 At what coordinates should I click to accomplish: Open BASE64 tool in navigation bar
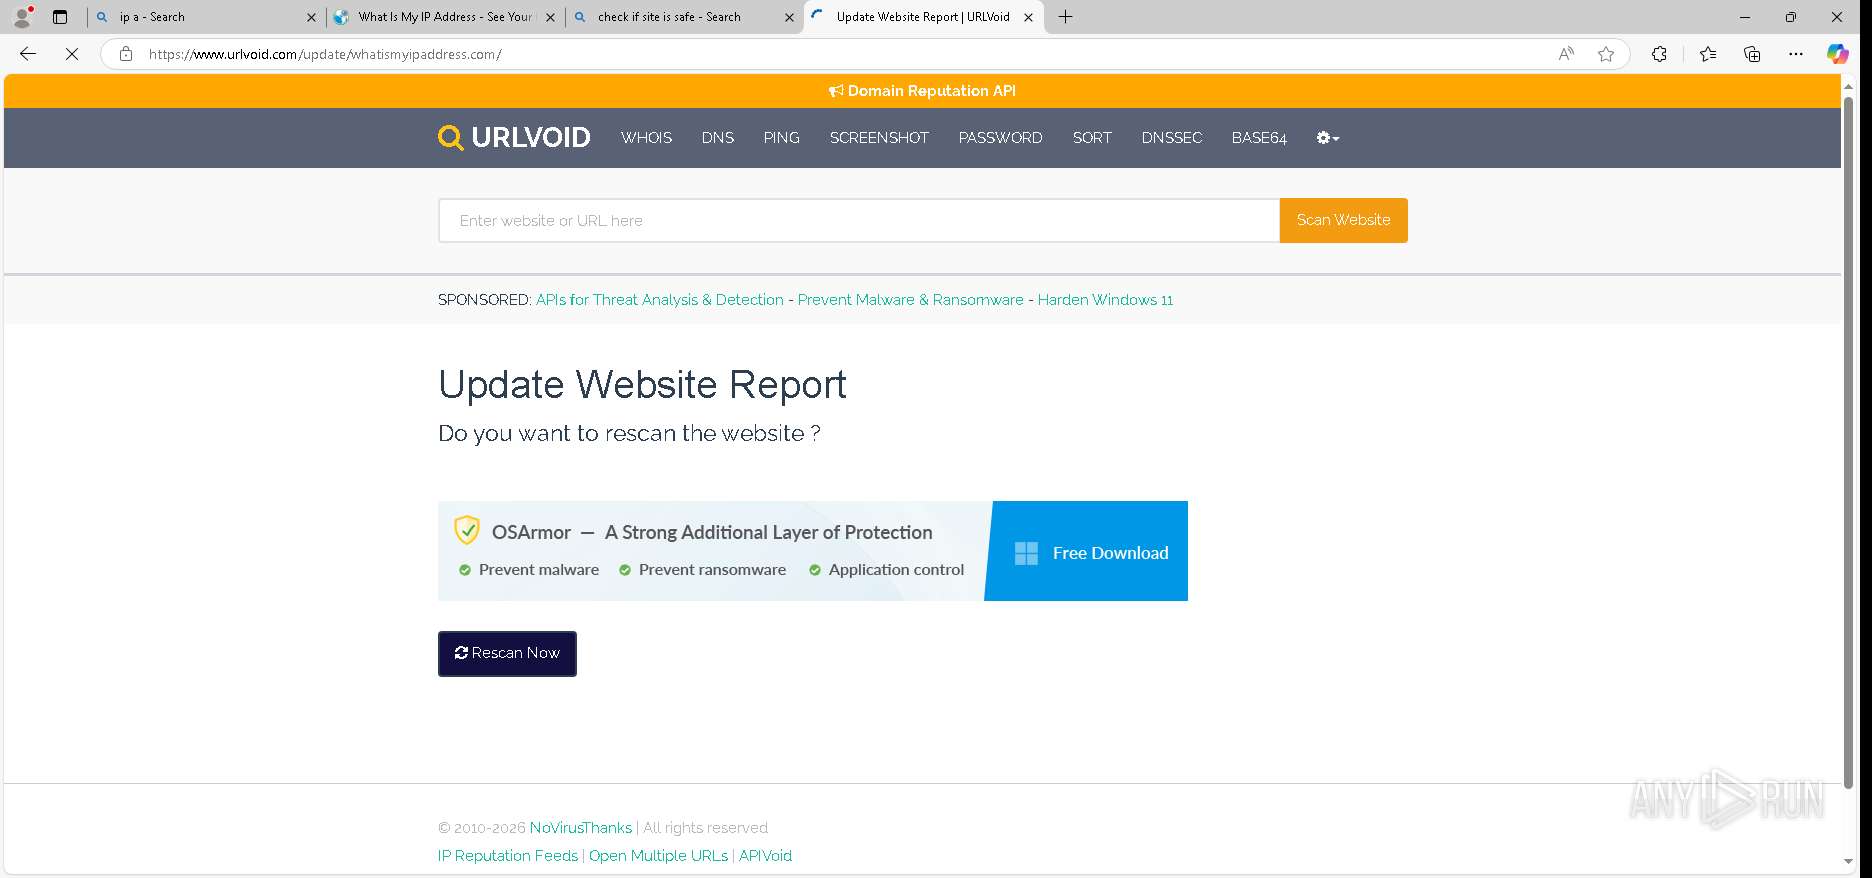point(1259,138)
